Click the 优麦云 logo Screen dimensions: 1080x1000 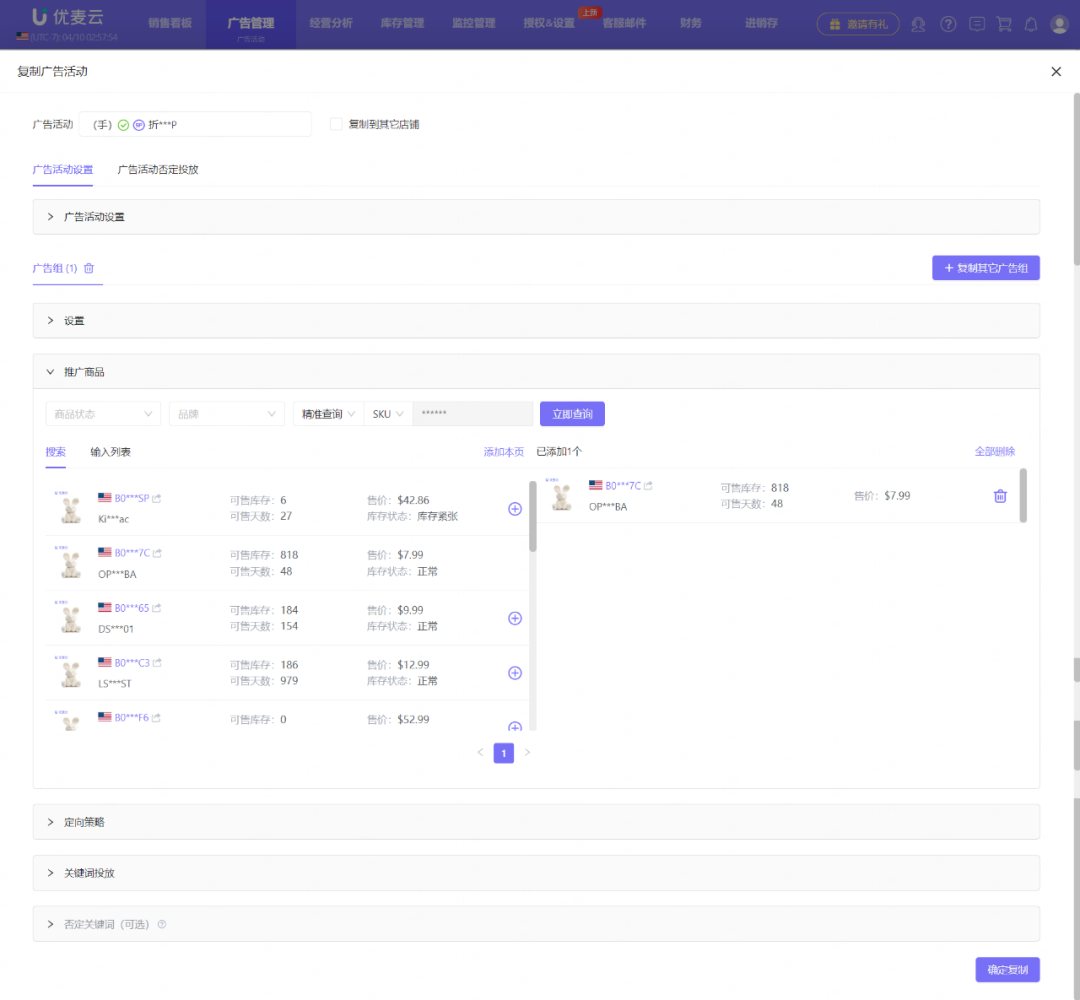point(68,17)
